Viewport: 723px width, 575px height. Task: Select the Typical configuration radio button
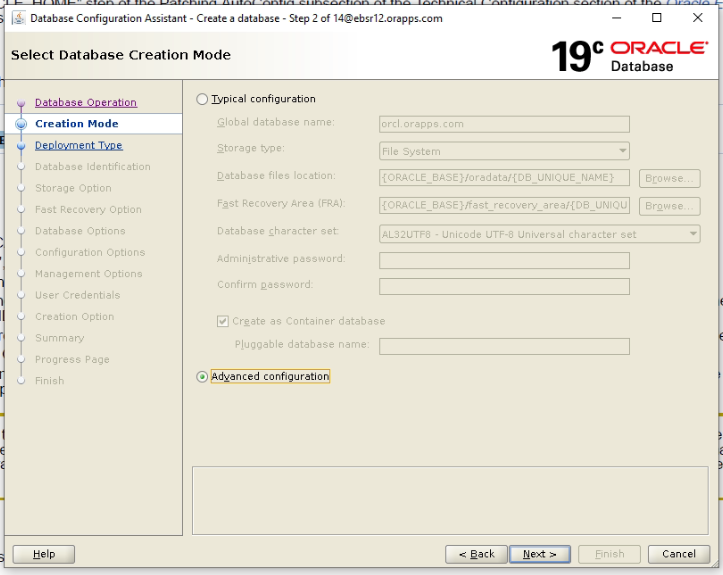point(202,99)
